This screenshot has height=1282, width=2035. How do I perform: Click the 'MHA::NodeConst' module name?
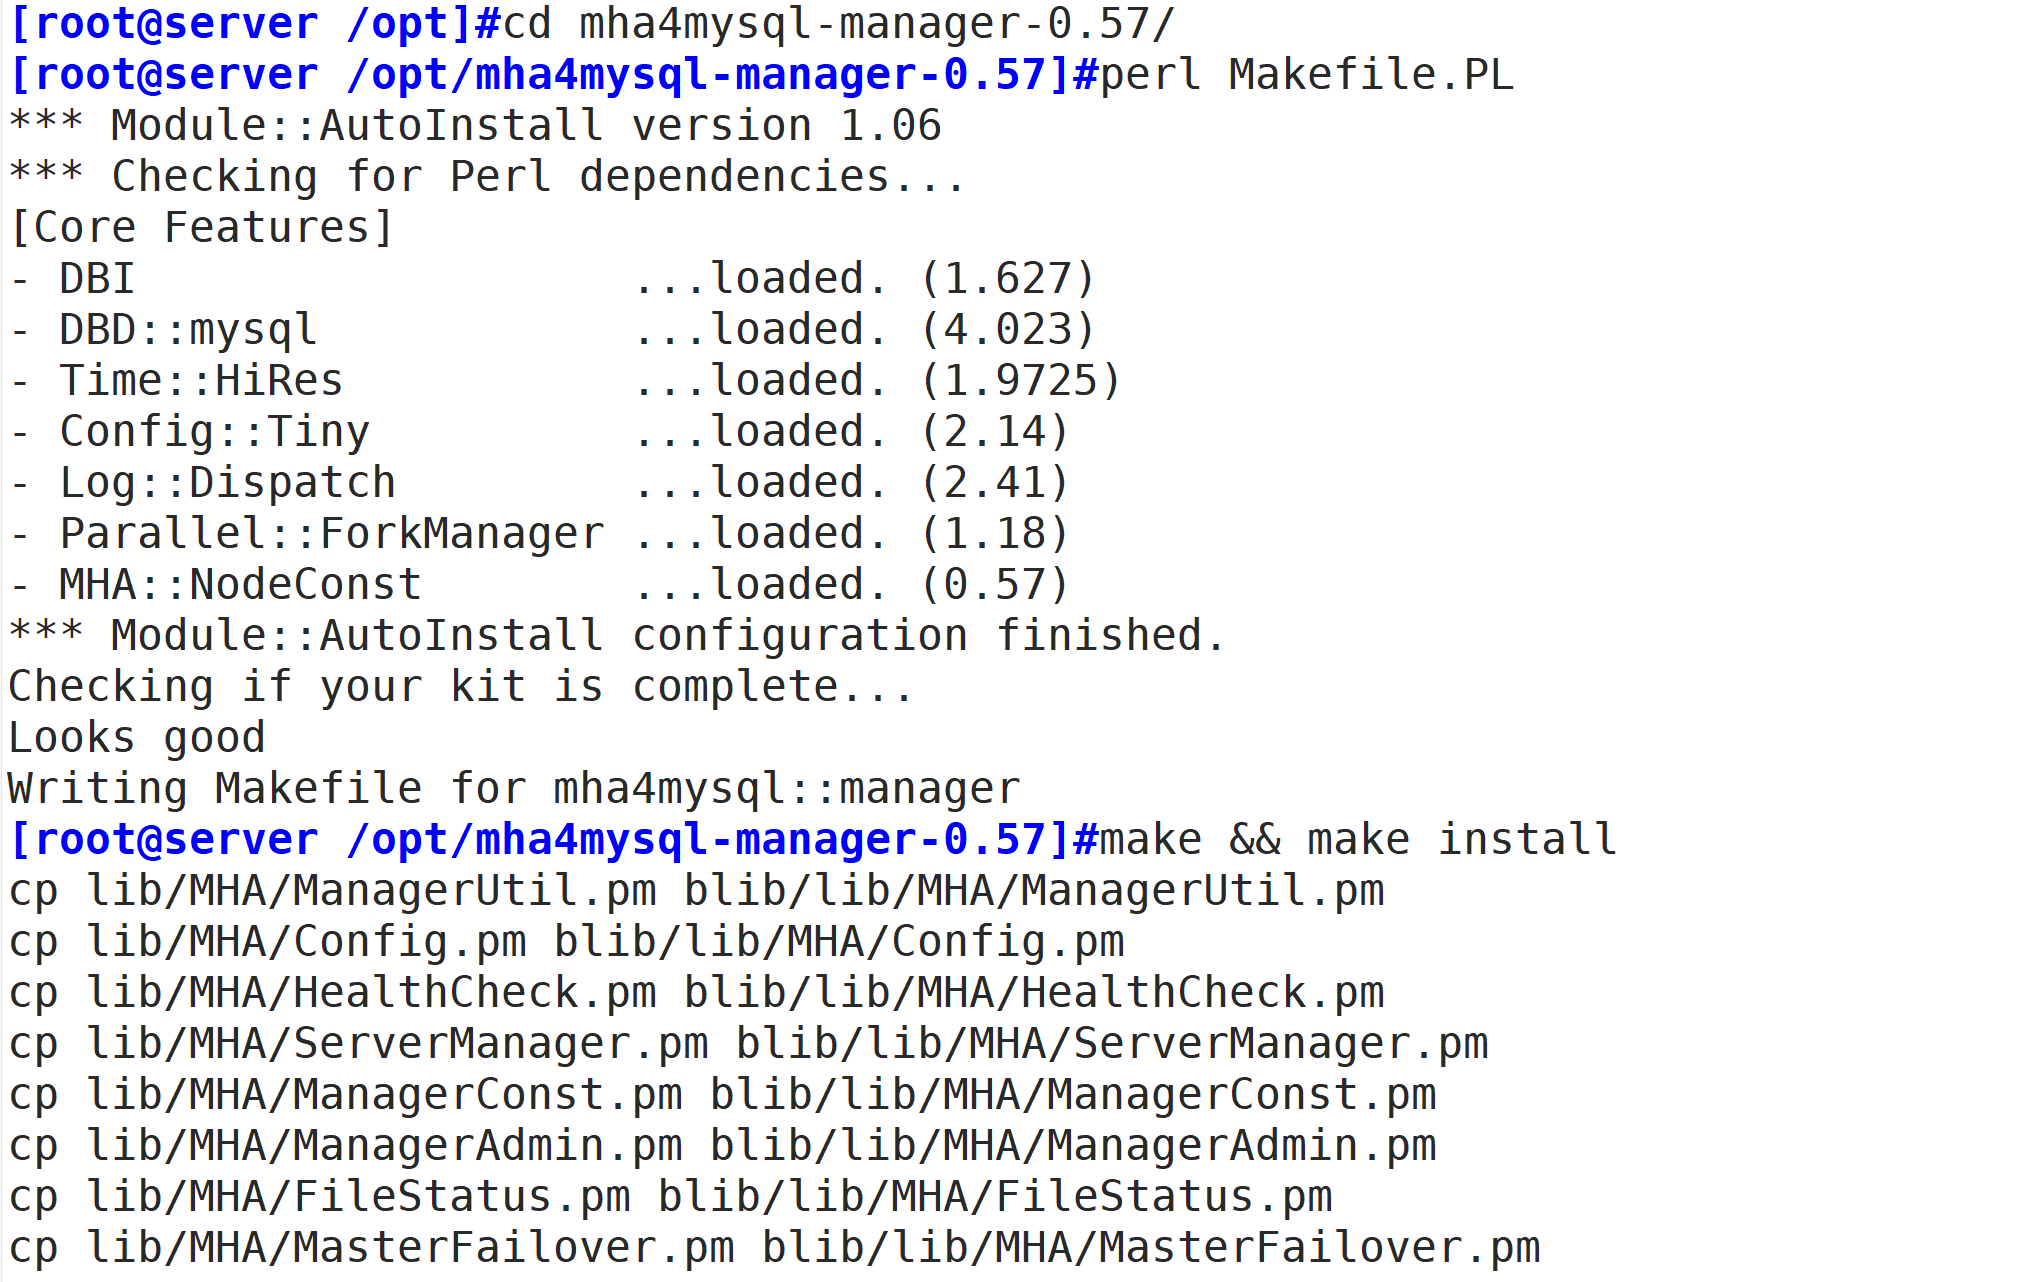[x=241, y=585]
